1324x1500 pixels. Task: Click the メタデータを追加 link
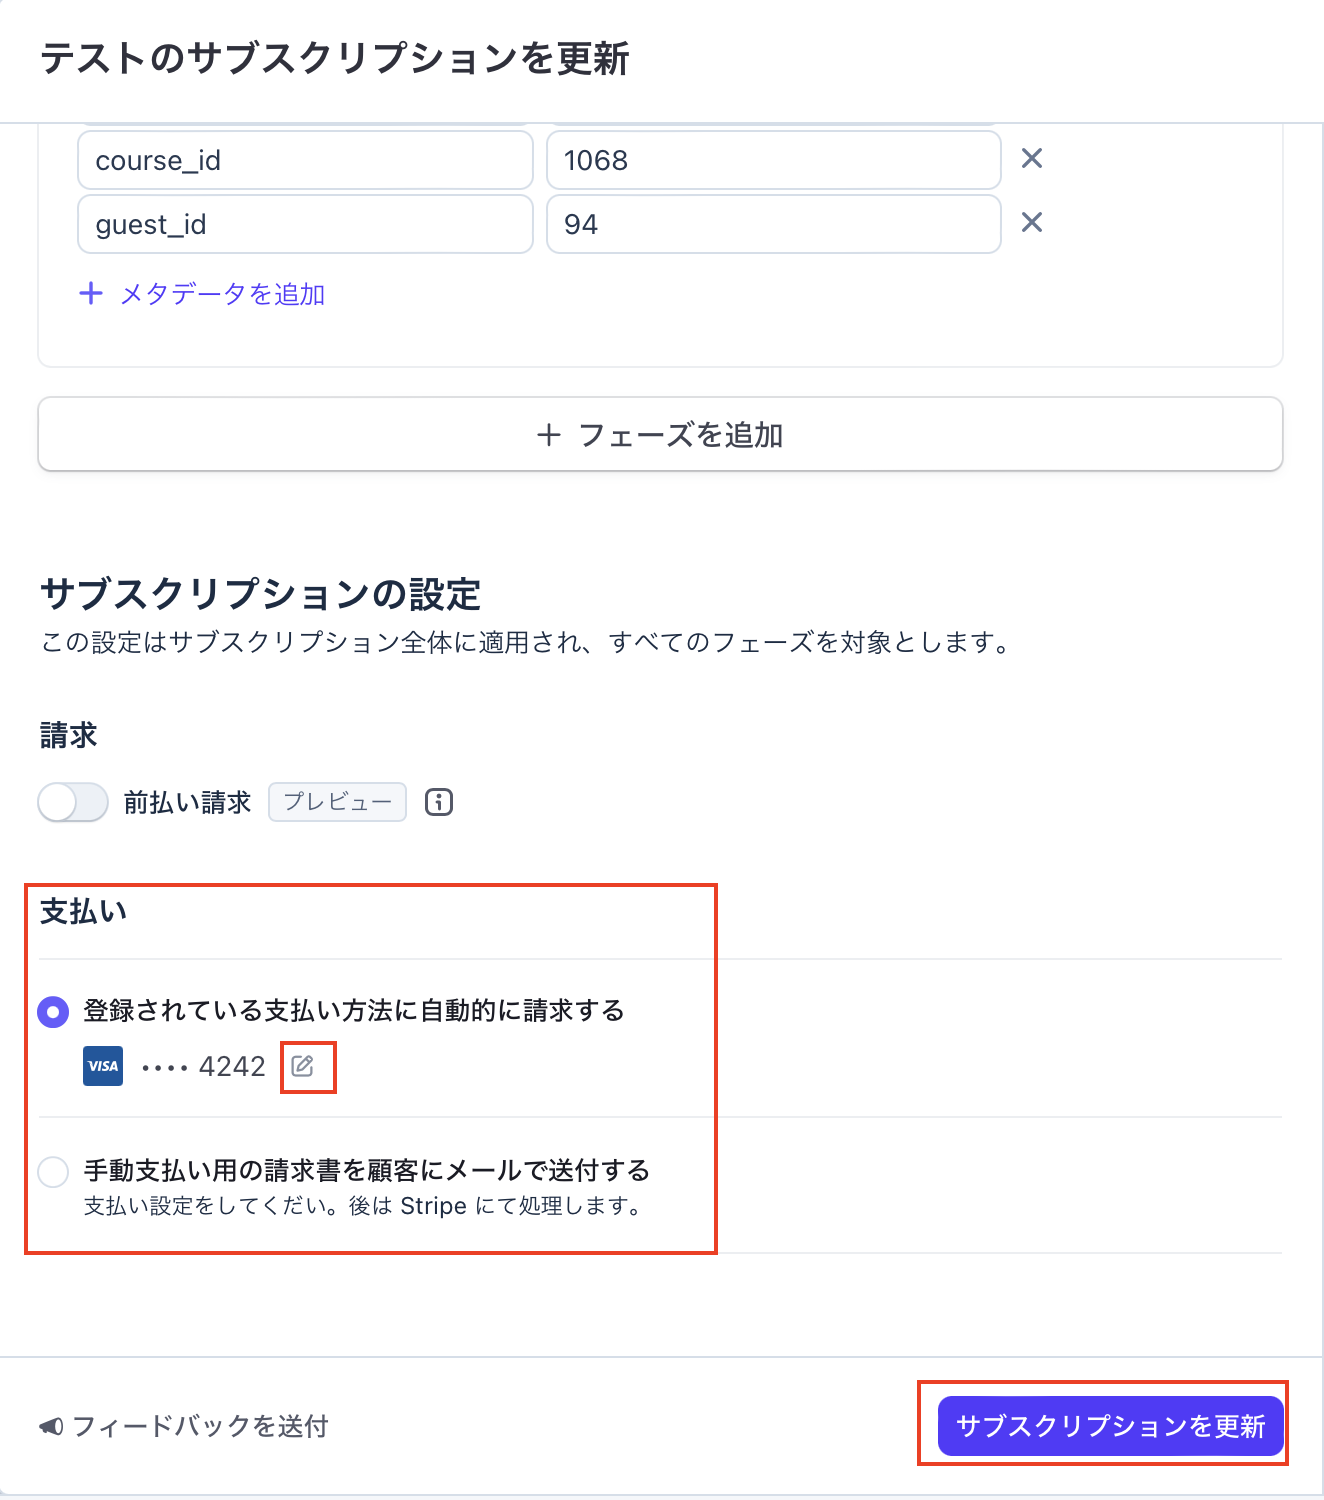[223, 294]
